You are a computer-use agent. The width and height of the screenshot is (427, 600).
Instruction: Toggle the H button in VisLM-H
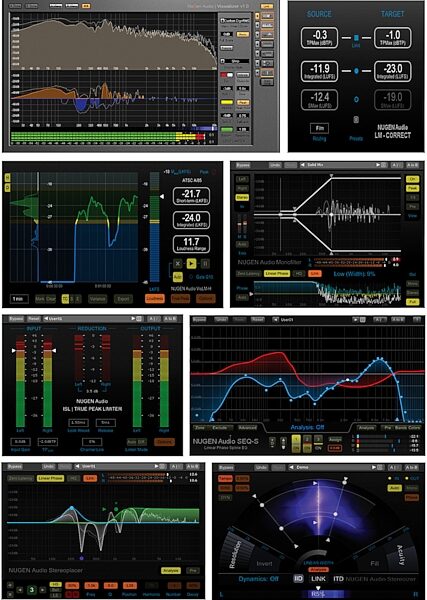(7, 178)
